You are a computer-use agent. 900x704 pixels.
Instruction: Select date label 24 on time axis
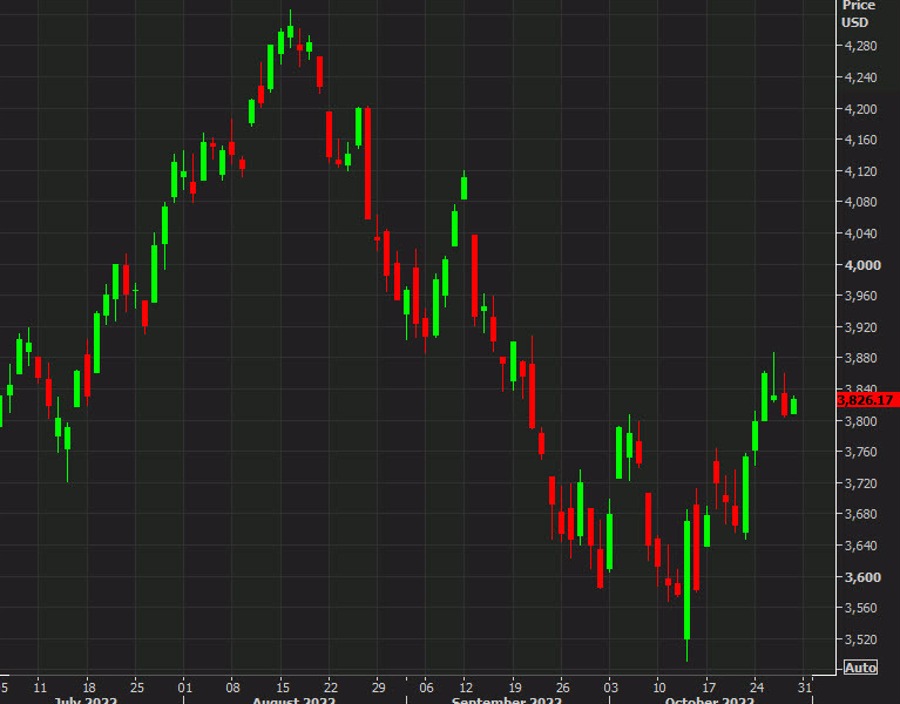tap(757, 687)
